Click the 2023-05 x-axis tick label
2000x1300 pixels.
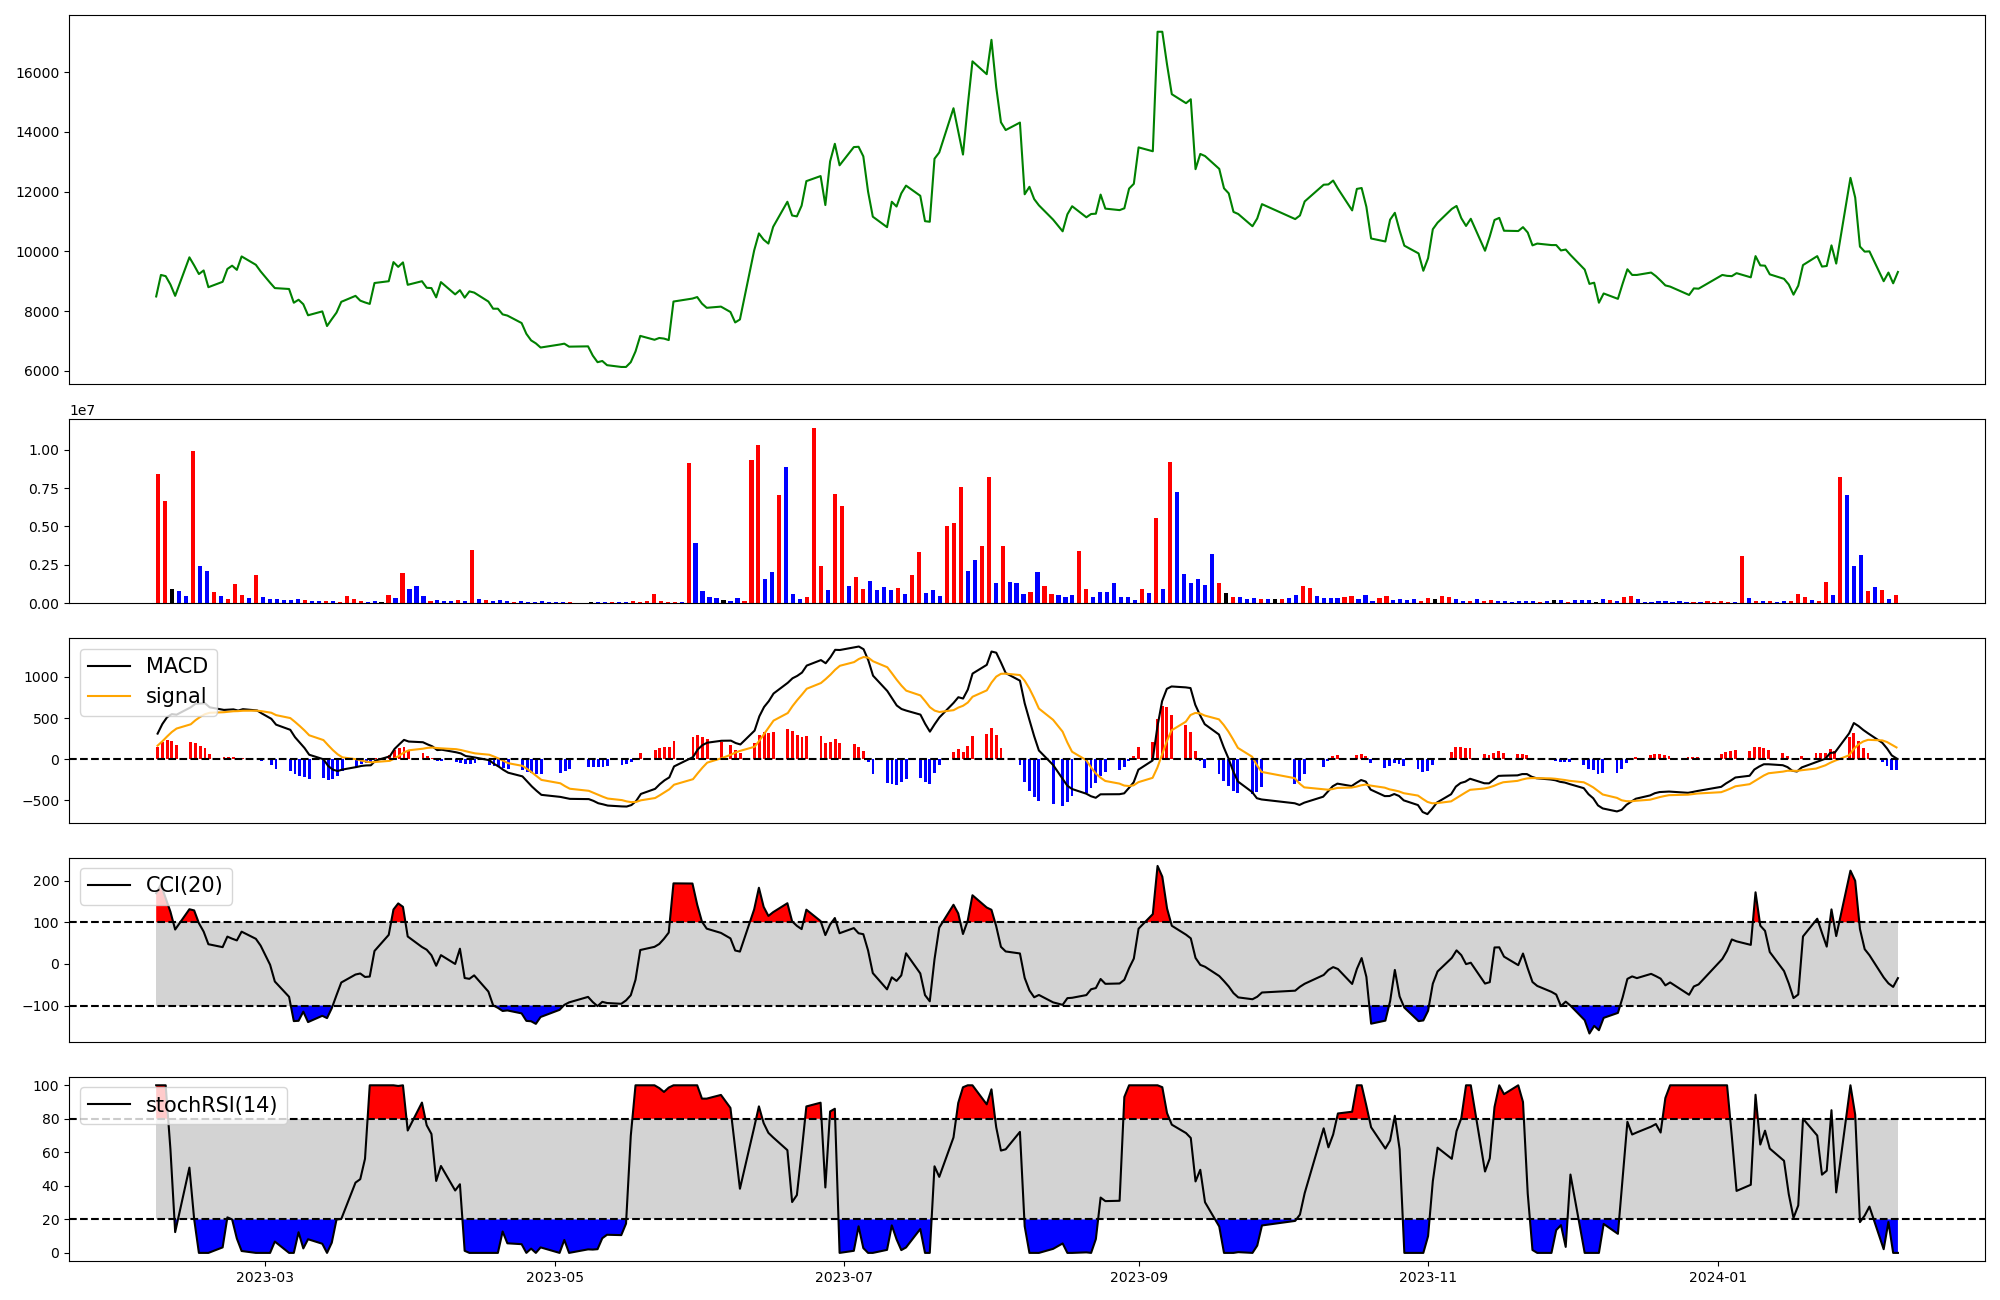point(554,1277)
